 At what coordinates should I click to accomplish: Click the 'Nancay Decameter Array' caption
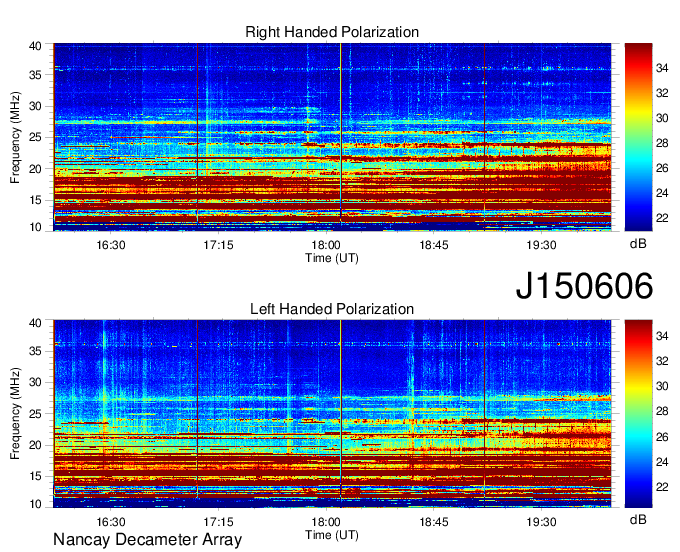tap(147, 540)
